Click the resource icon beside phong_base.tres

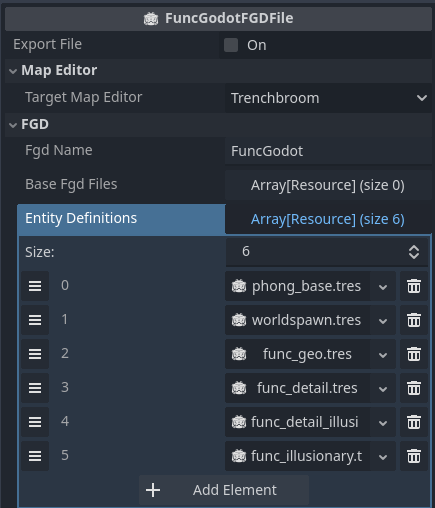(x=239, y=286)
